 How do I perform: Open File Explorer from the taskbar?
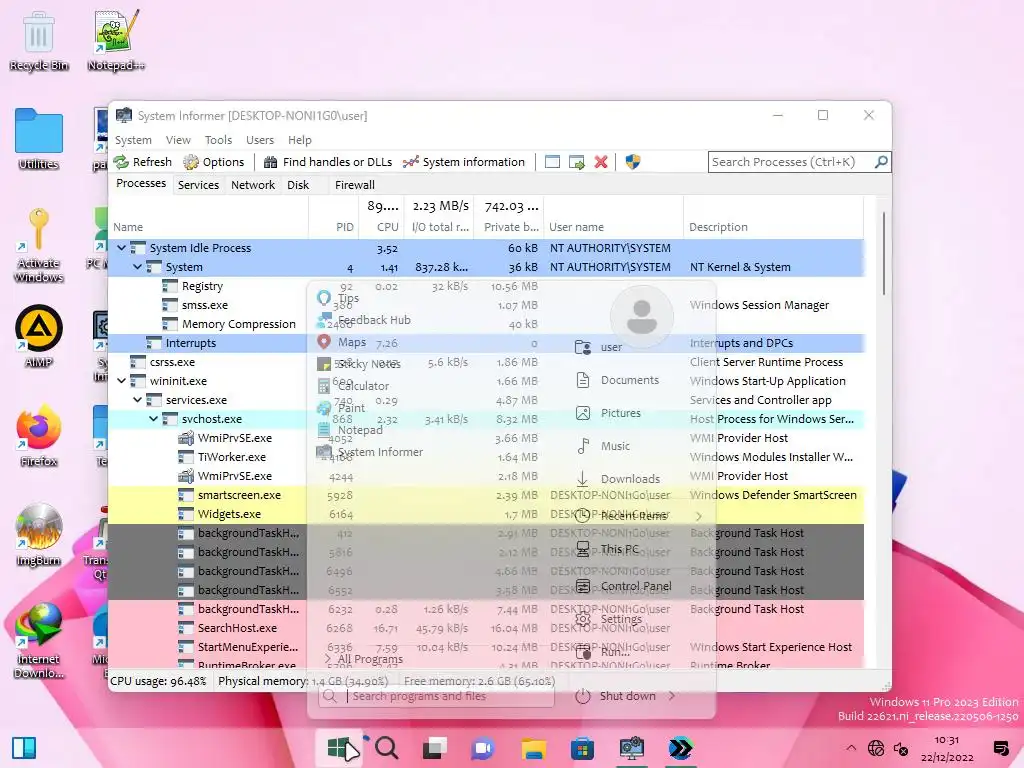point(533,748)
